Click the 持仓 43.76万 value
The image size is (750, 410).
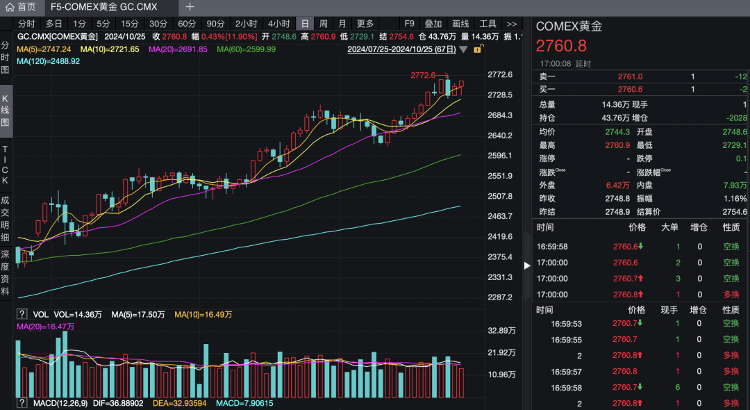point(615,118)
